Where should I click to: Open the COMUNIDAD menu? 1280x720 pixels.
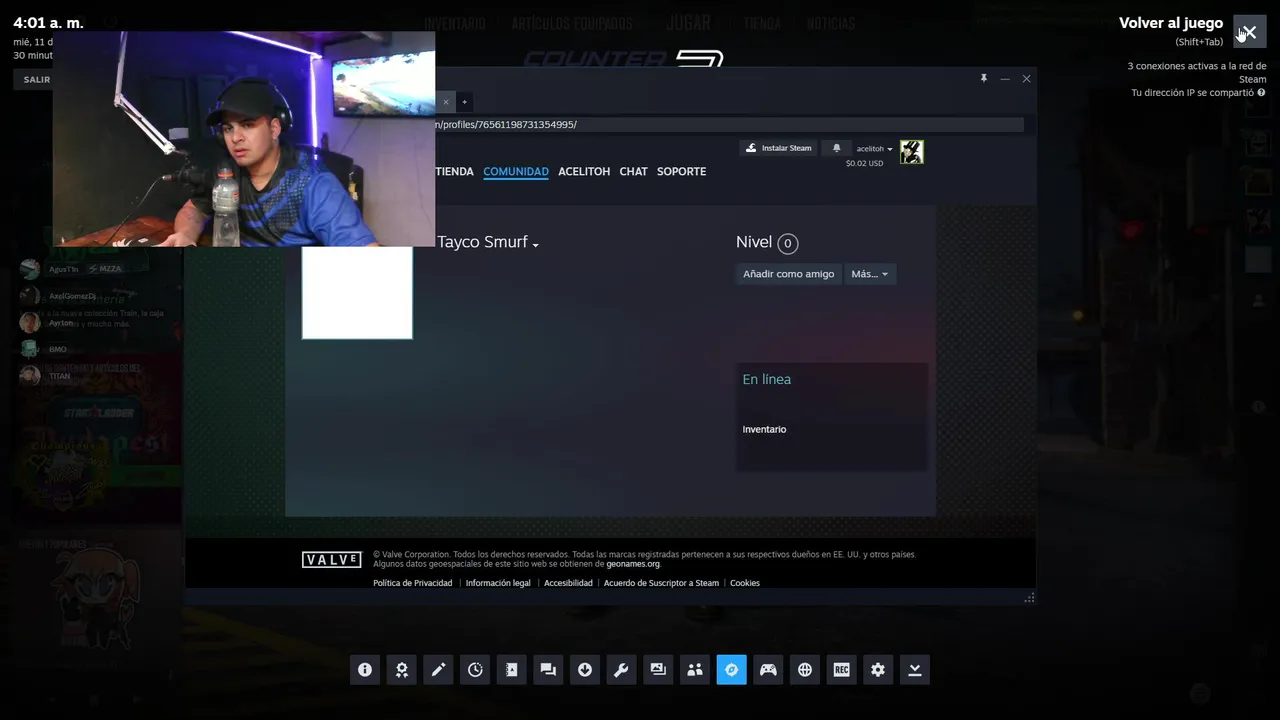(516, 172)
